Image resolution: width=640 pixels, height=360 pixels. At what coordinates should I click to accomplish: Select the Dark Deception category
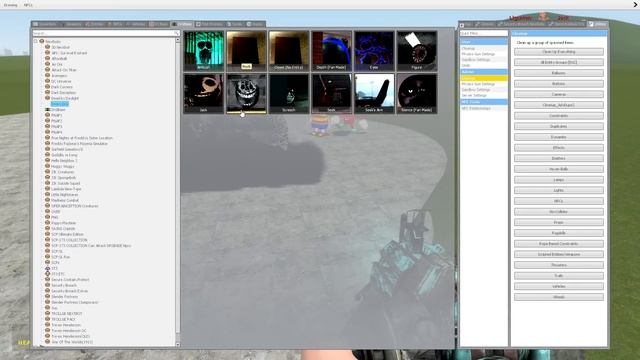click(63, 93)
